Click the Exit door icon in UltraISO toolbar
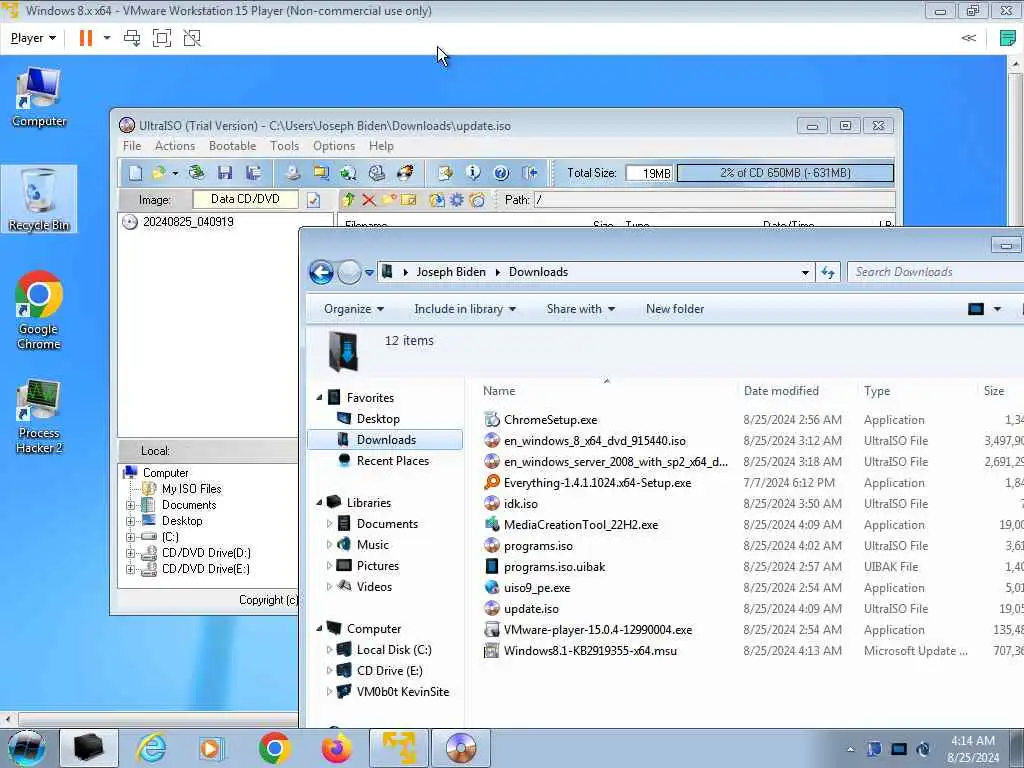1024x768 pixels. 530,173
